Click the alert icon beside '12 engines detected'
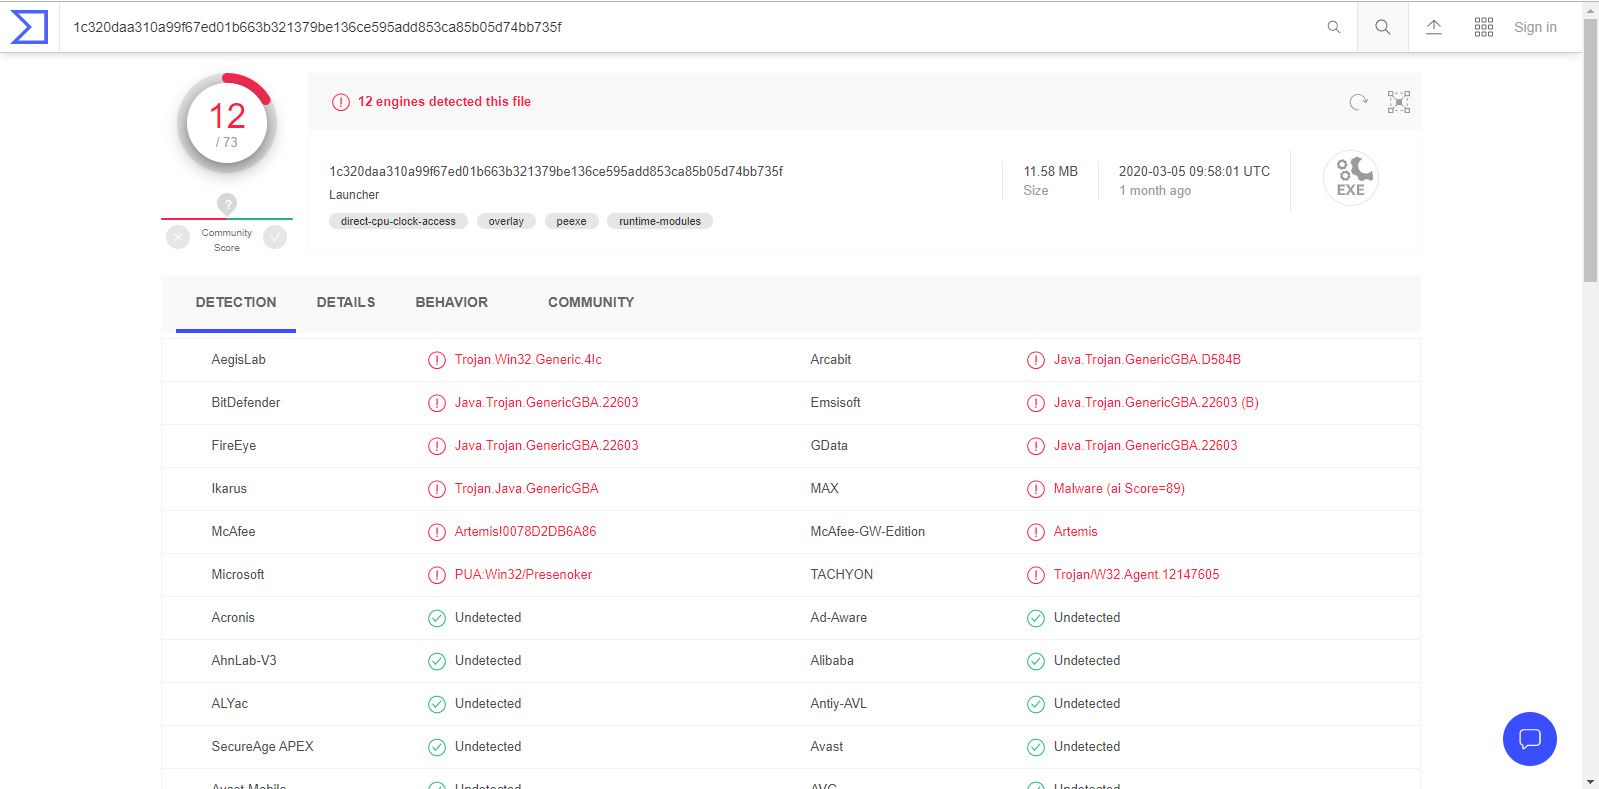The width and height of the screenshot is (1599, 789). pyautogui.click(x=341, y=102)
